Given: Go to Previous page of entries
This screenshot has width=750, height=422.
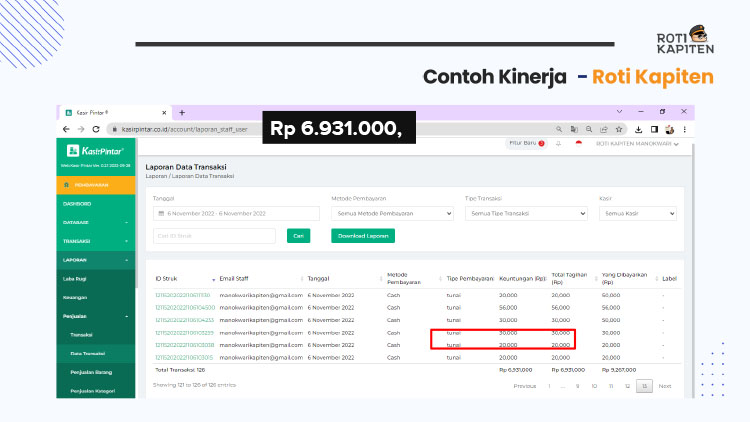Looking at the screenshot, I should pyautogui.click(x=525, y=386).
